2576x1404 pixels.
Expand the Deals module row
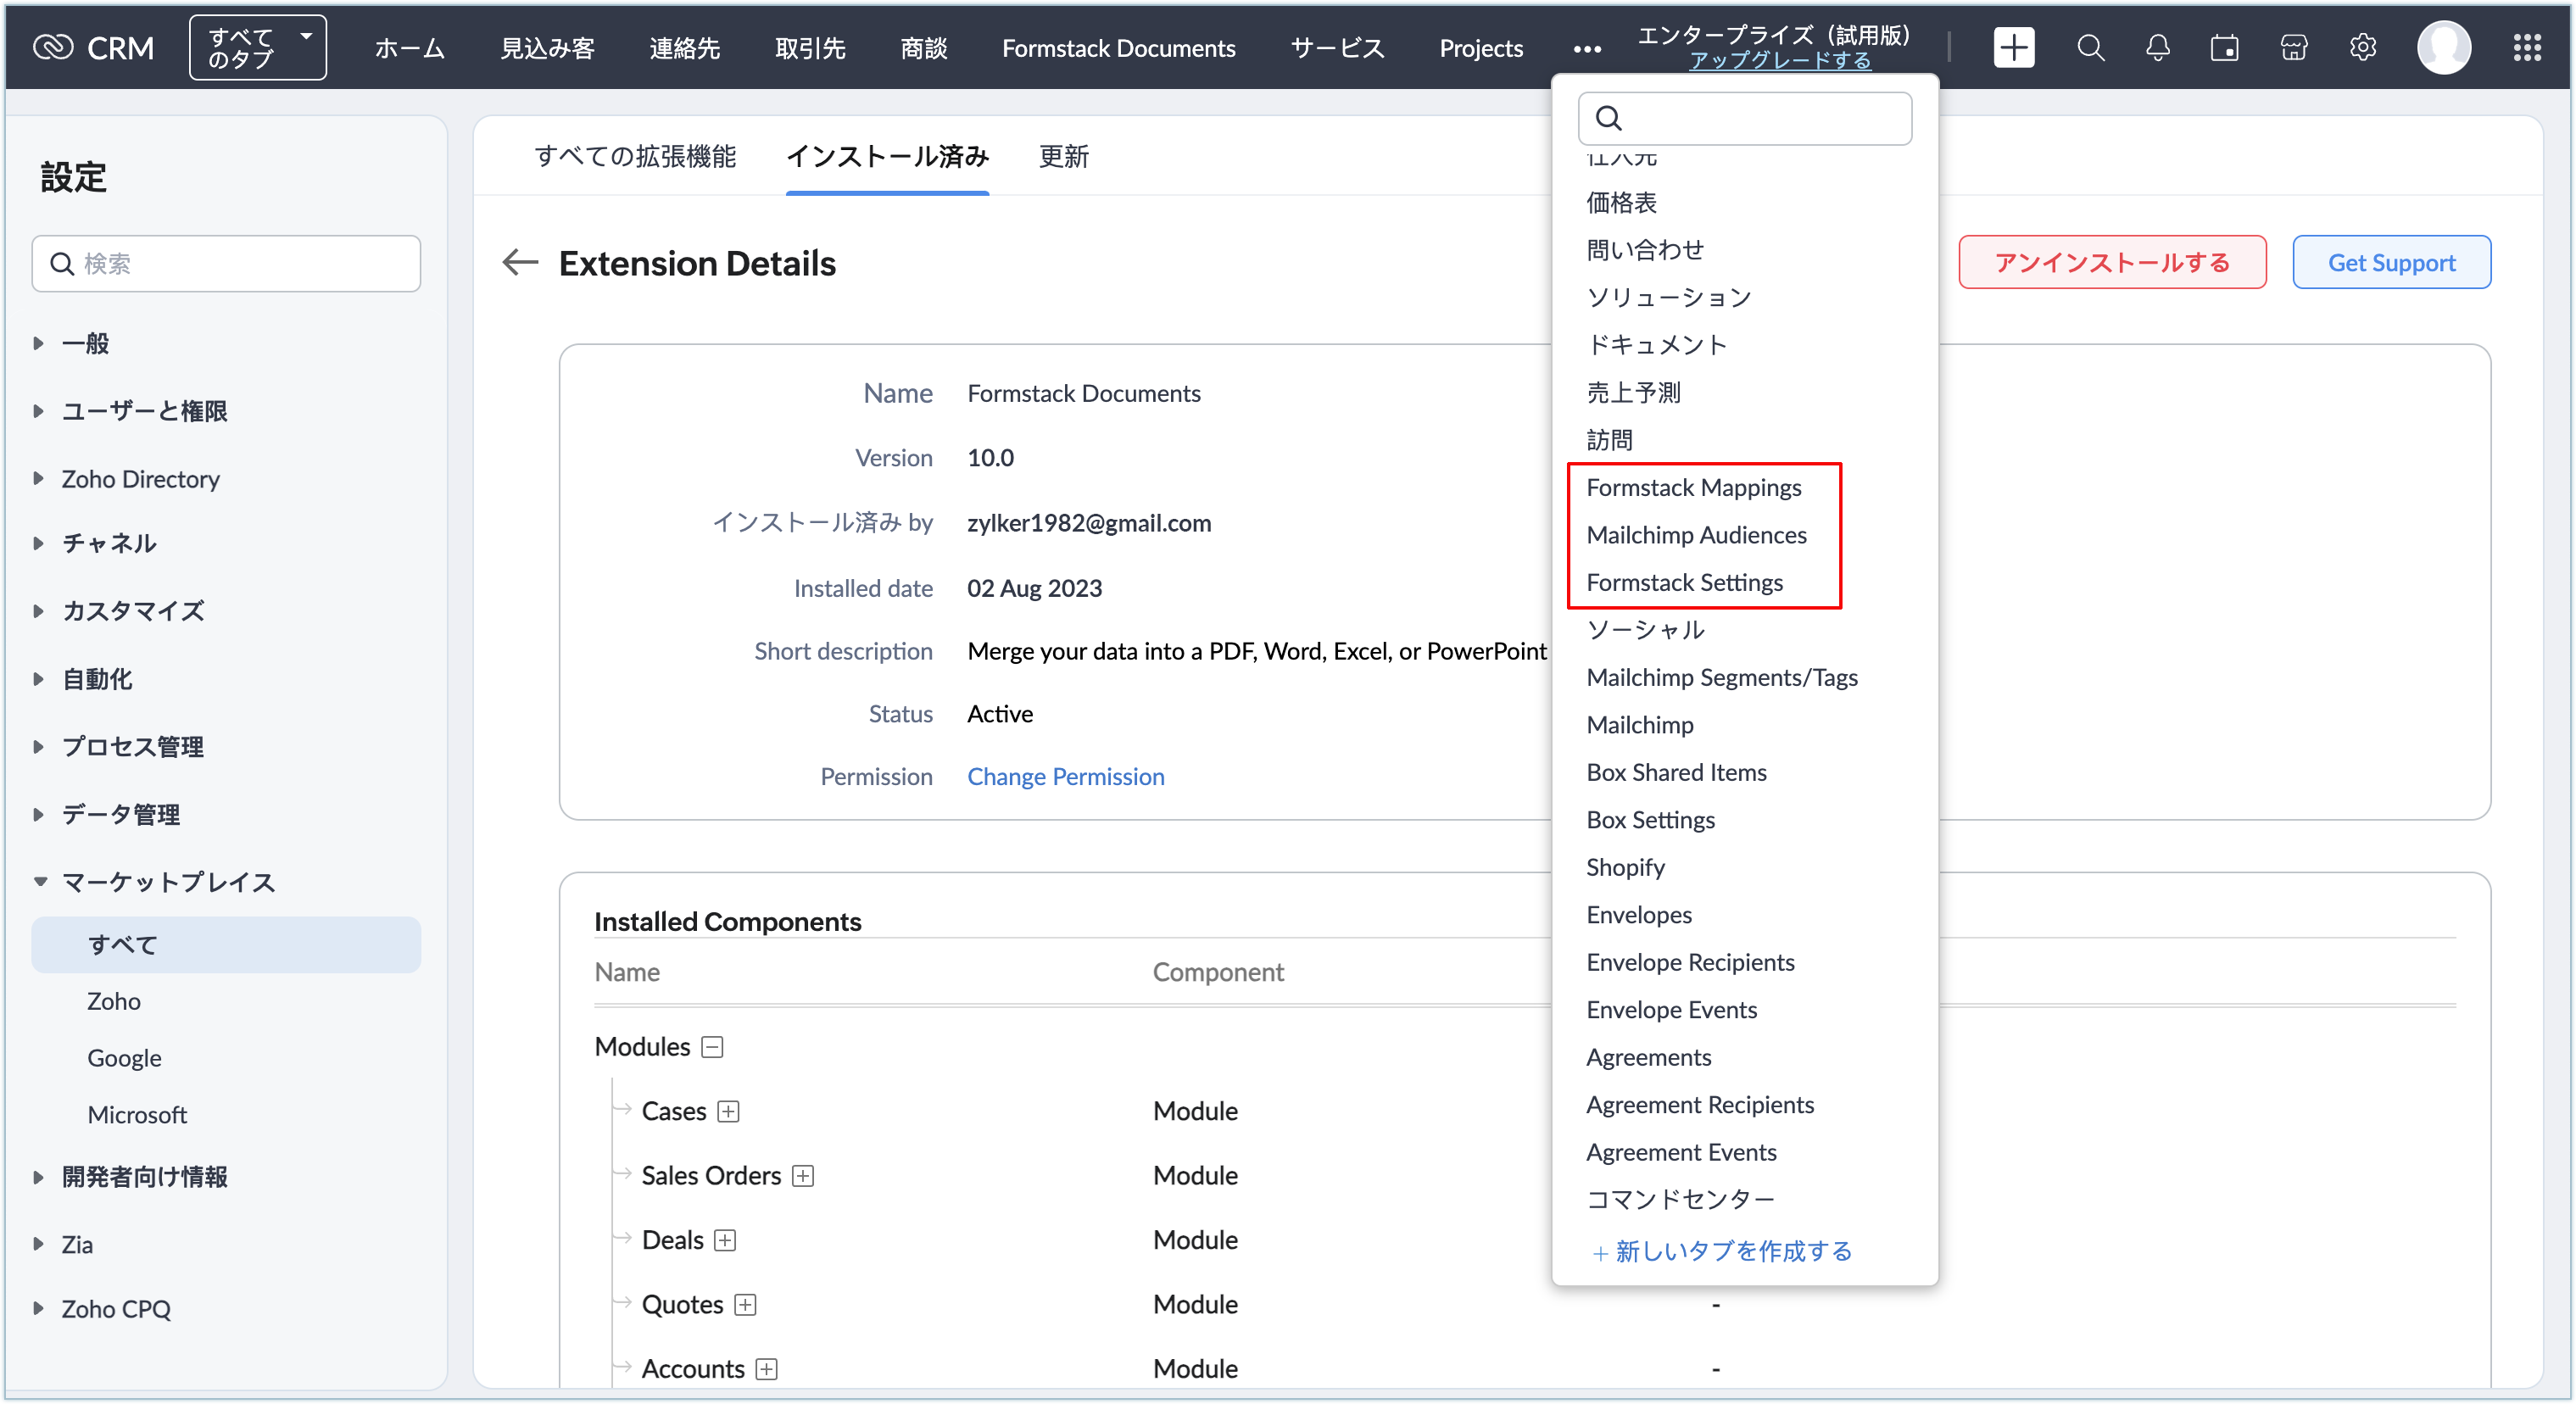click(725, 1241)
